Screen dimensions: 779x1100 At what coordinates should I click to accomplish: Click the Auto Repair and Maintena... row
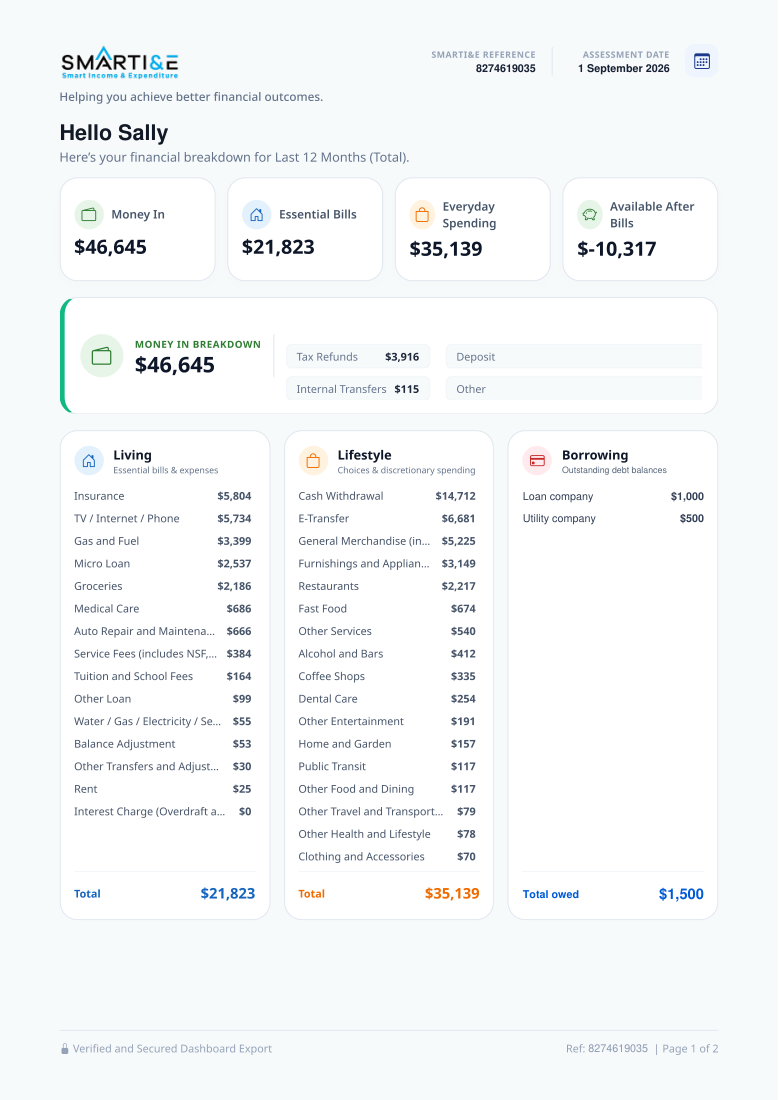pyautogui.click(x=163, y=631)
